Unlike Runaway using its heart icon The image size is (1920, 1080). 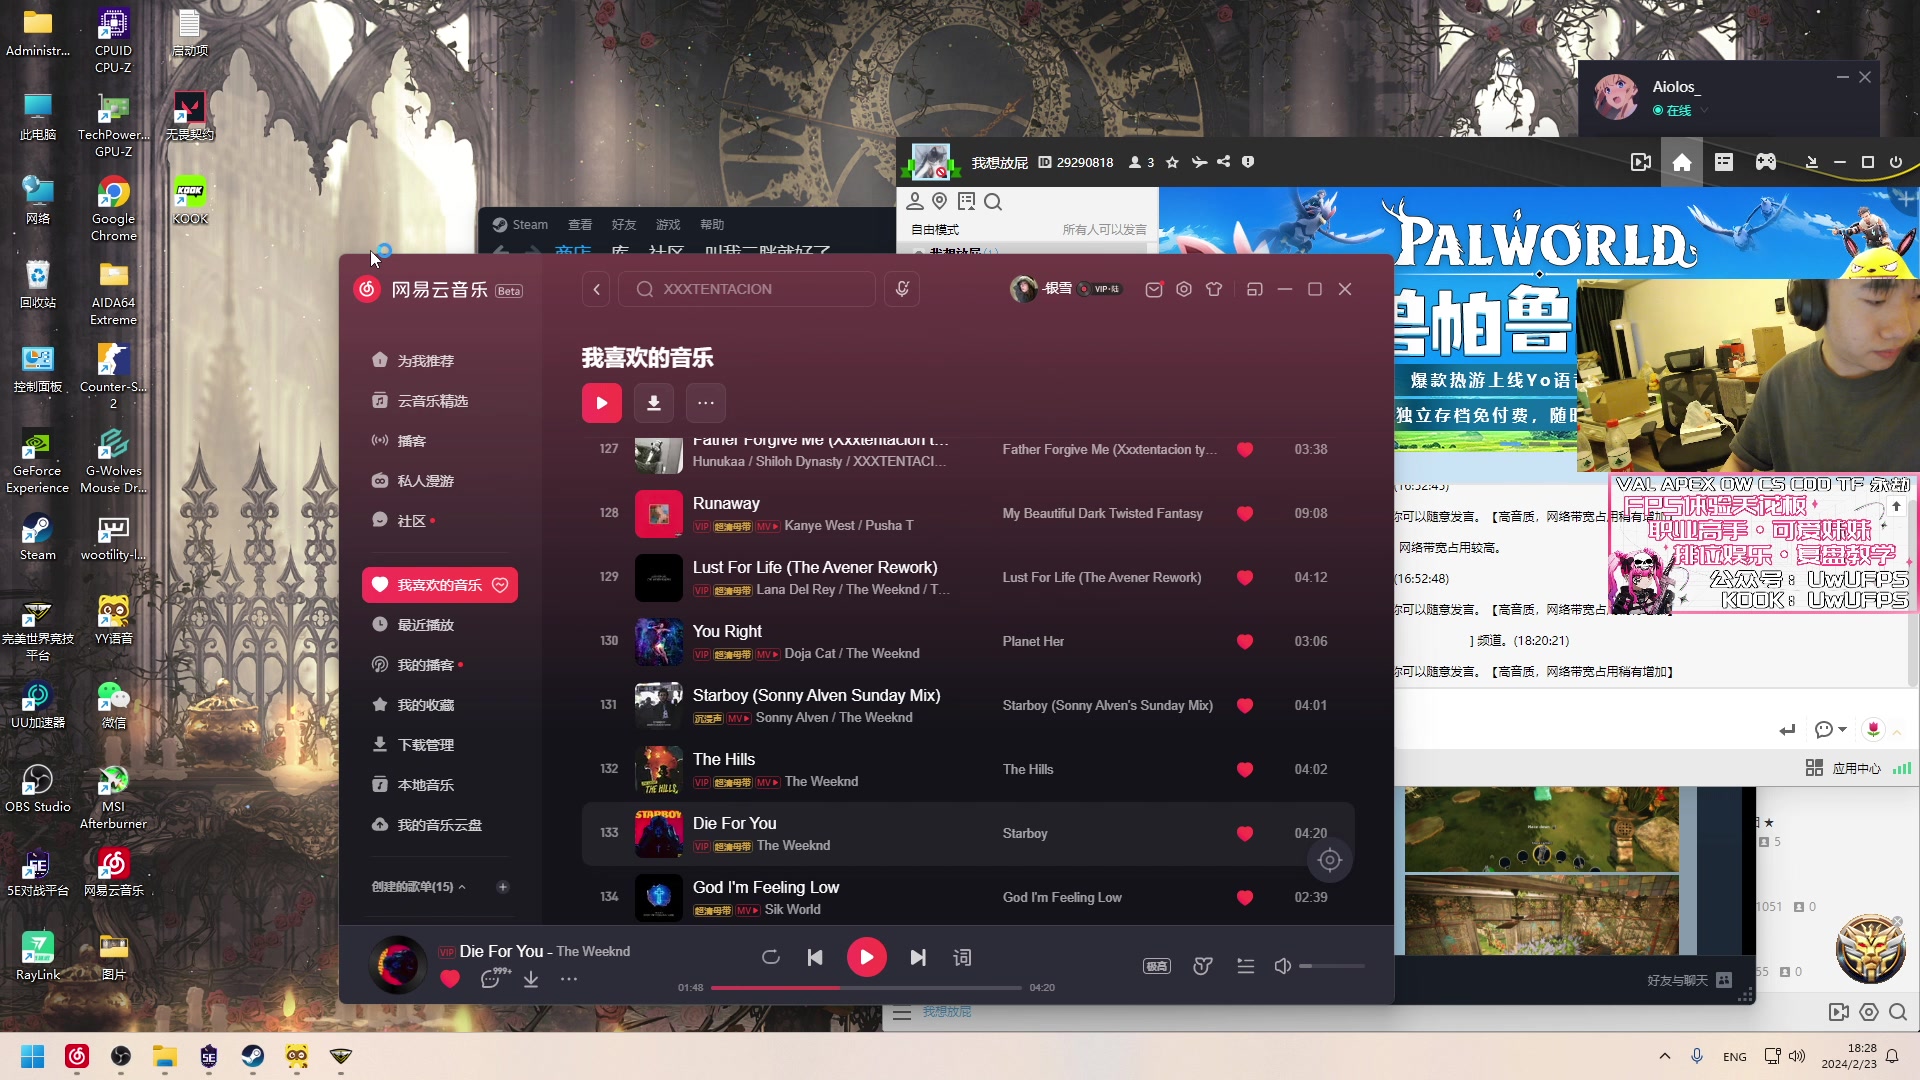(1245, 514)
